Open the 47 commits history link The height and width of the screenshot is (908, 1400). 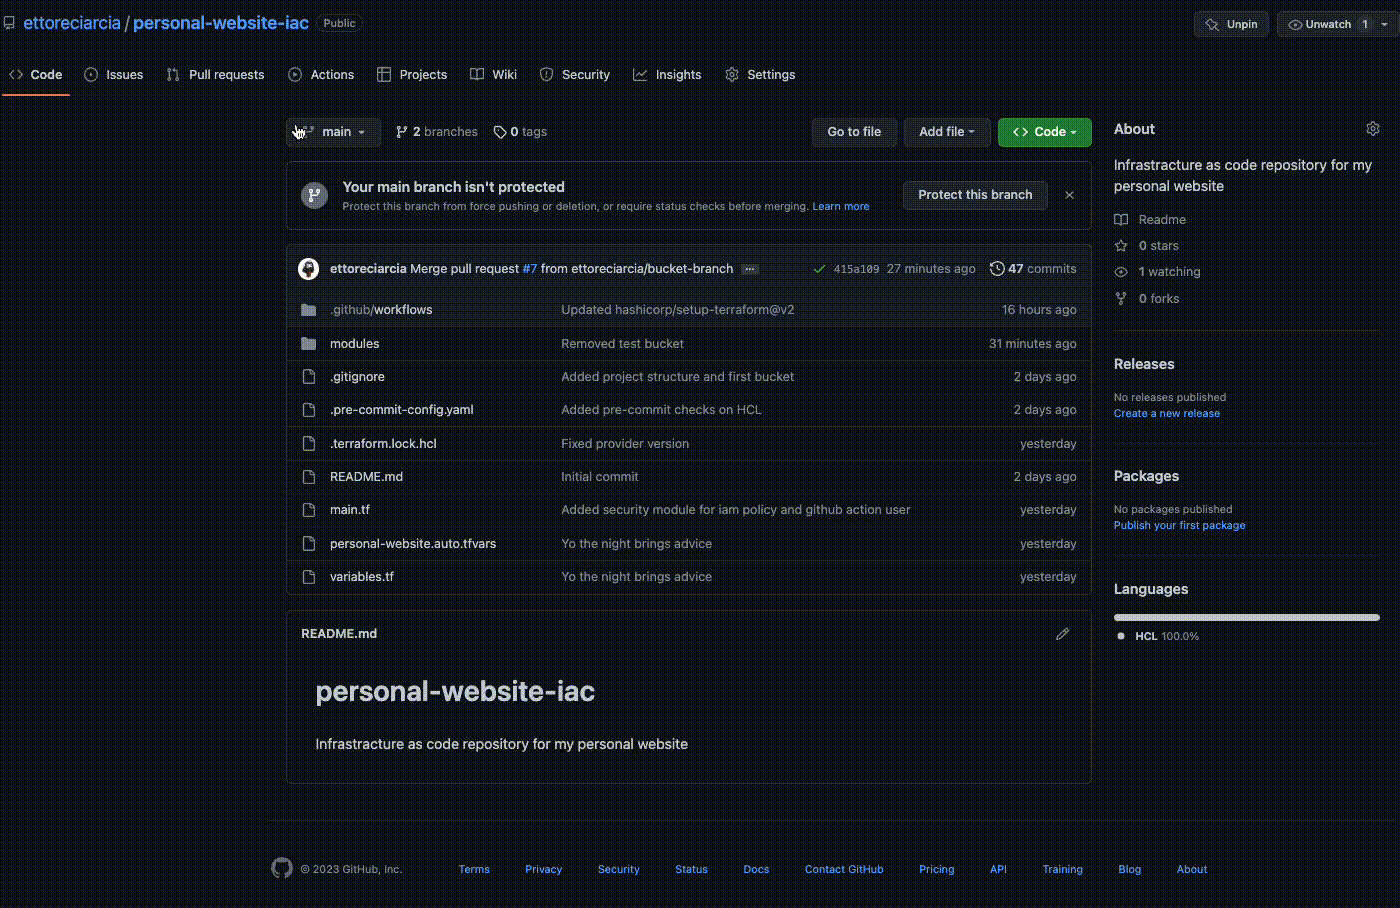(x=1033, y=269)
